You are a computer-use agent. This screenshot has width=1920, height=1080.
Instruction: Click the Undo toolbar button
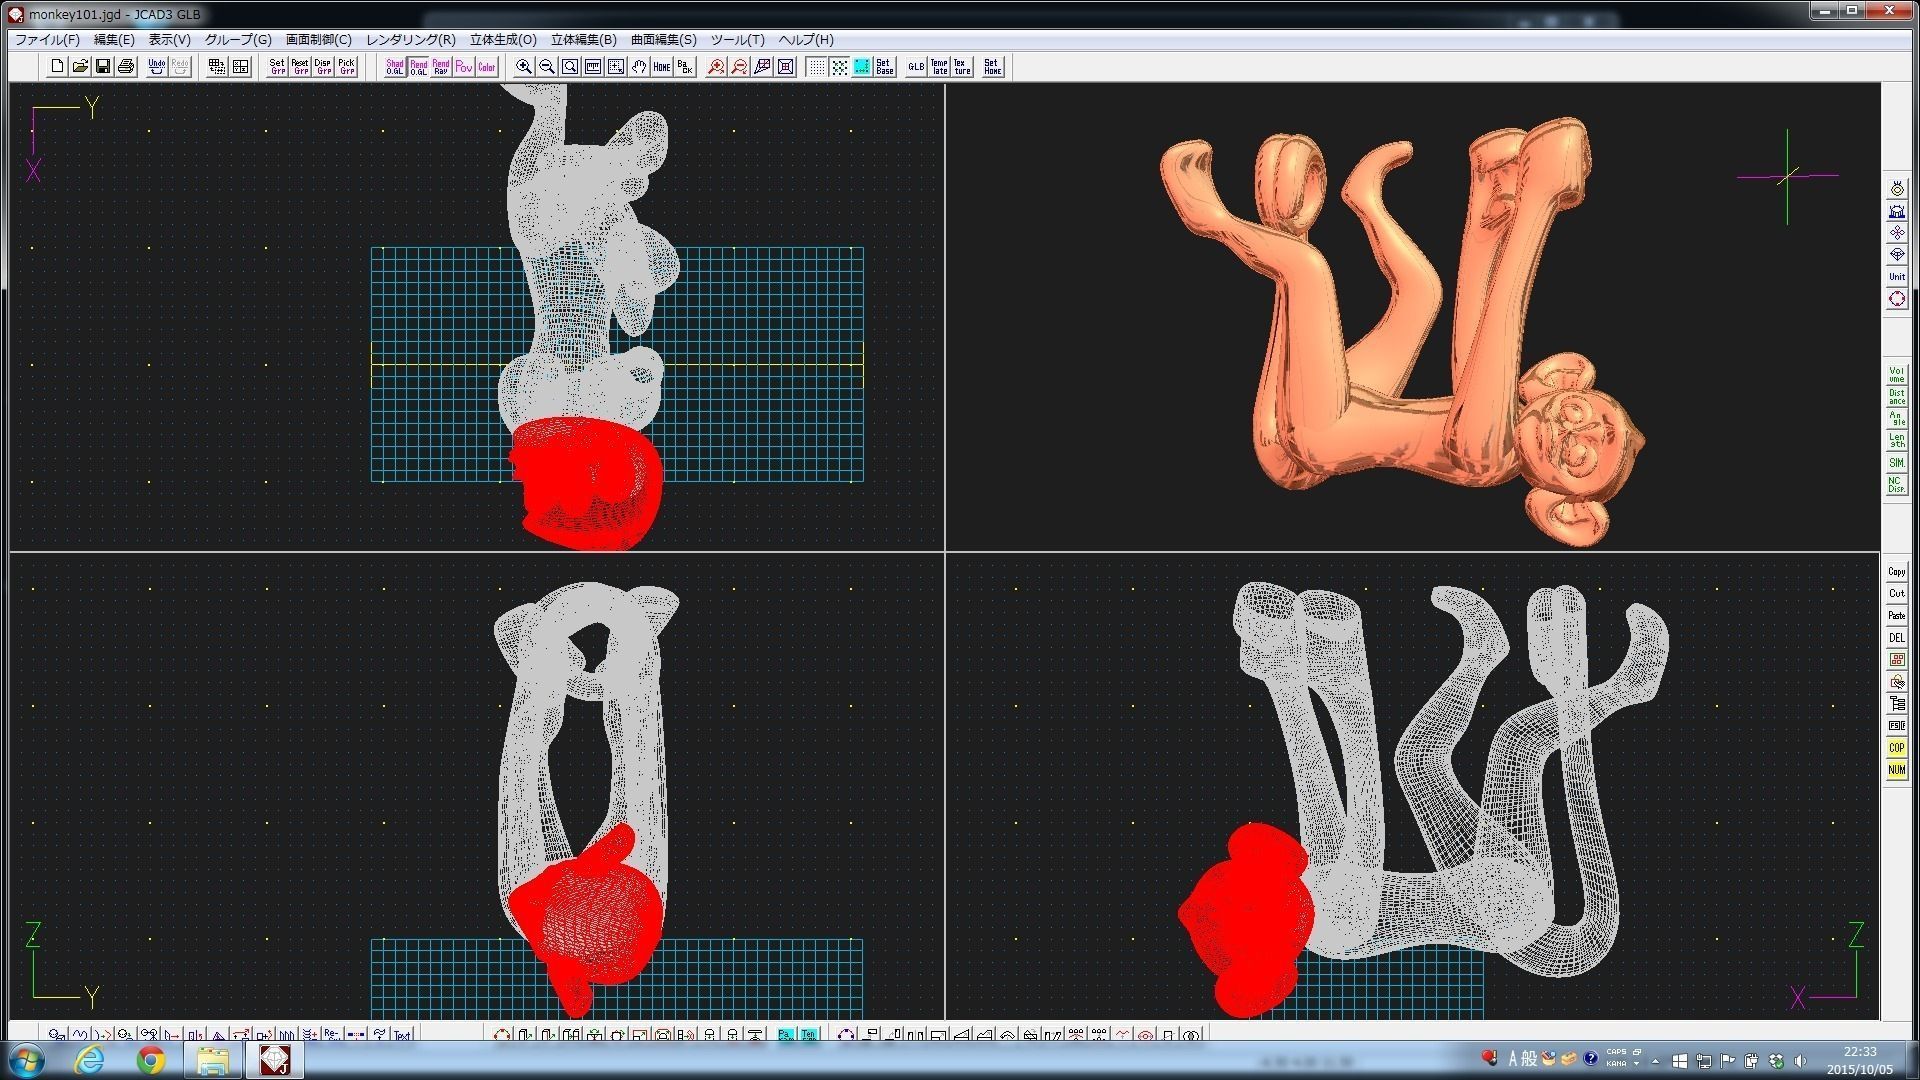pyautogui.click(x=157, y=67)
